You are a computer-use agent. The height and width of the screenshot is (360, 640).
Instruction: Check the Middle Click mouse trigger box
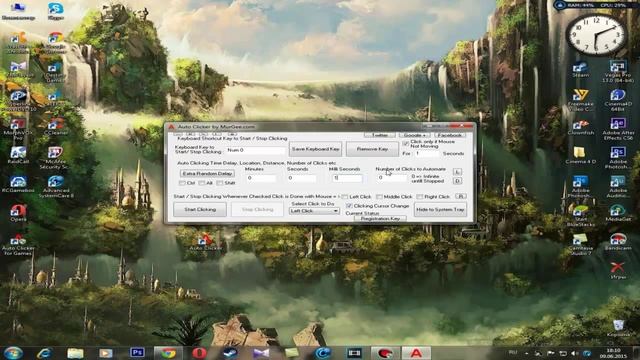pyautogui.click(x=379, y=197)
